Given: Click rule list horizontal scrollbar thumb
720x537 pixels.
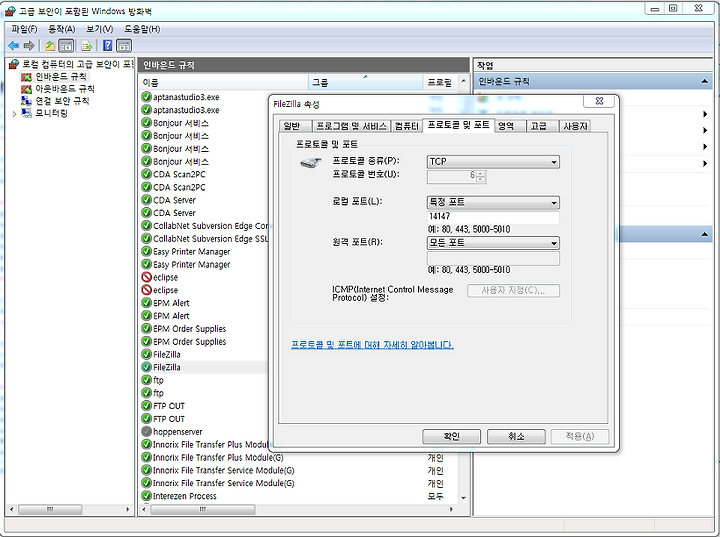Looking at the screenshot, I should (x=202, y=509).
